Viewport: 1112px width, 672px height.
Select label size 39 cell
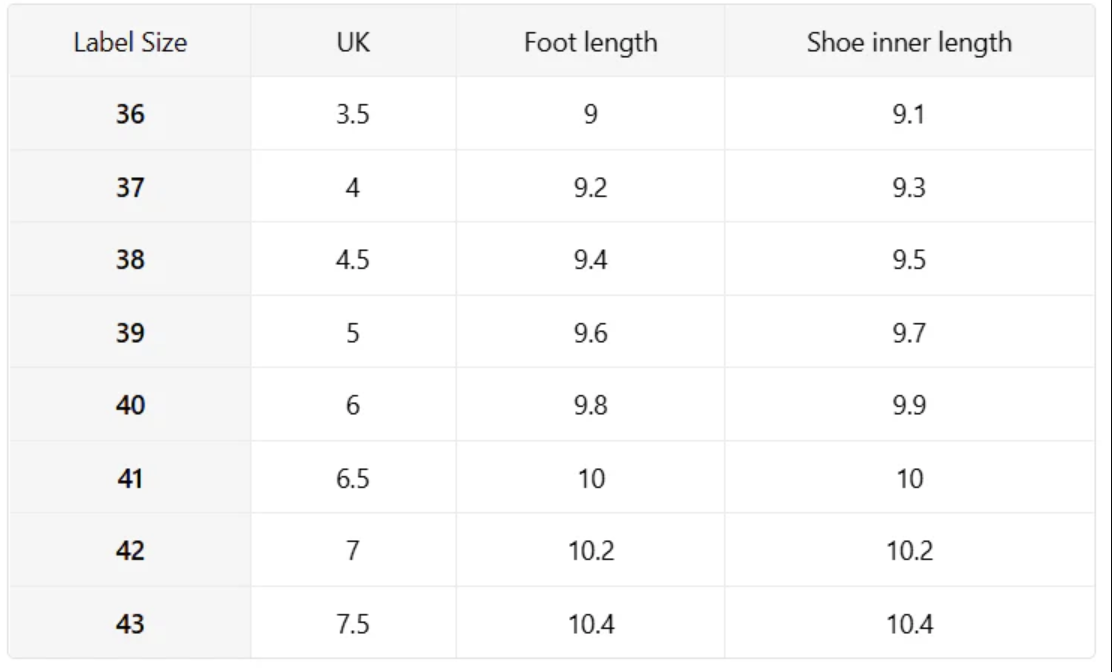pos(130,333)
